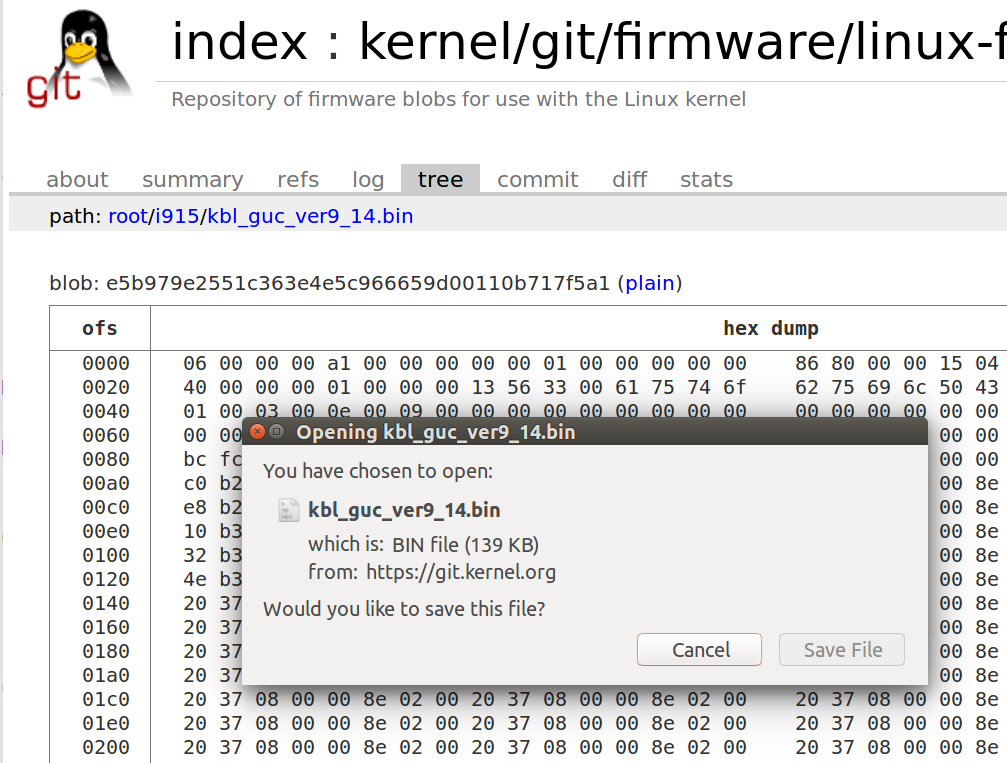Open the diff tab
This screenshot has height=763, width=1007.
pos(629,179)
